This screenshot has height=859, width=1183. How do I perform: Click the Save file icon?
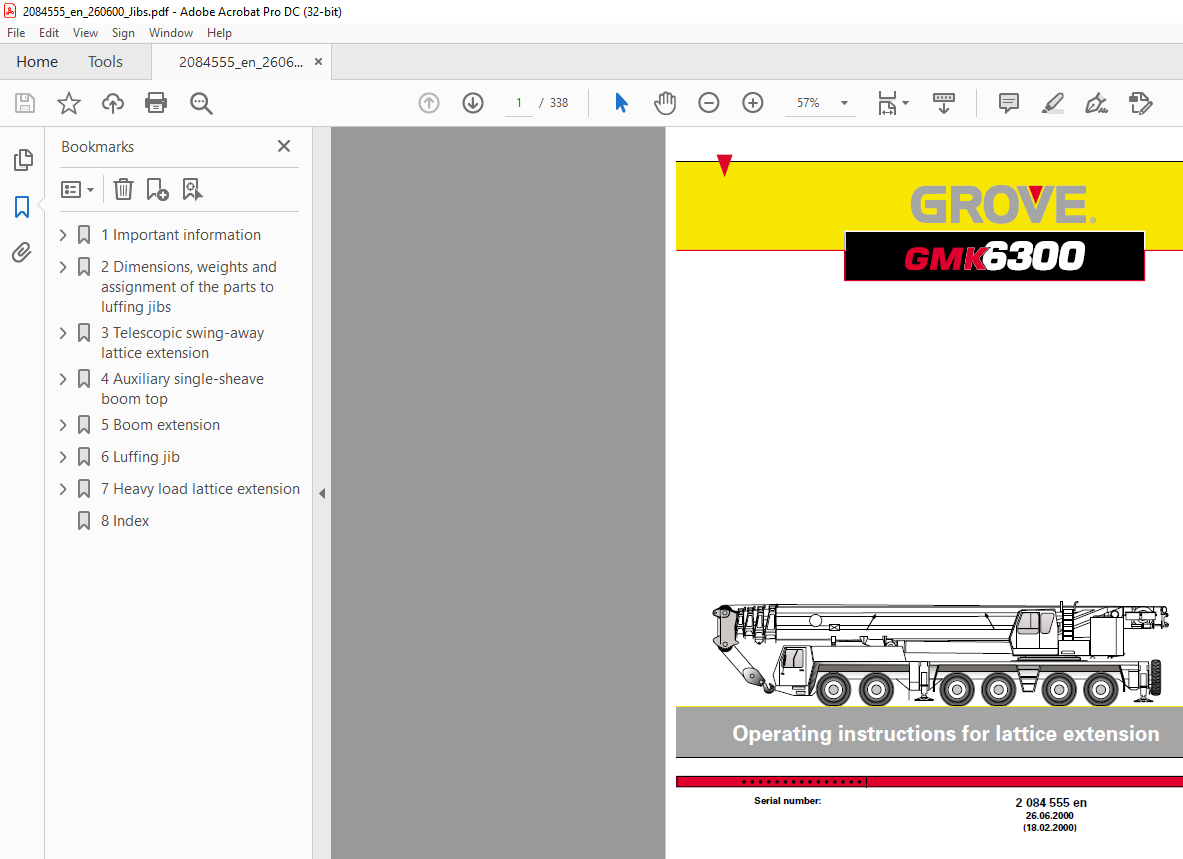tap(25, 103)
